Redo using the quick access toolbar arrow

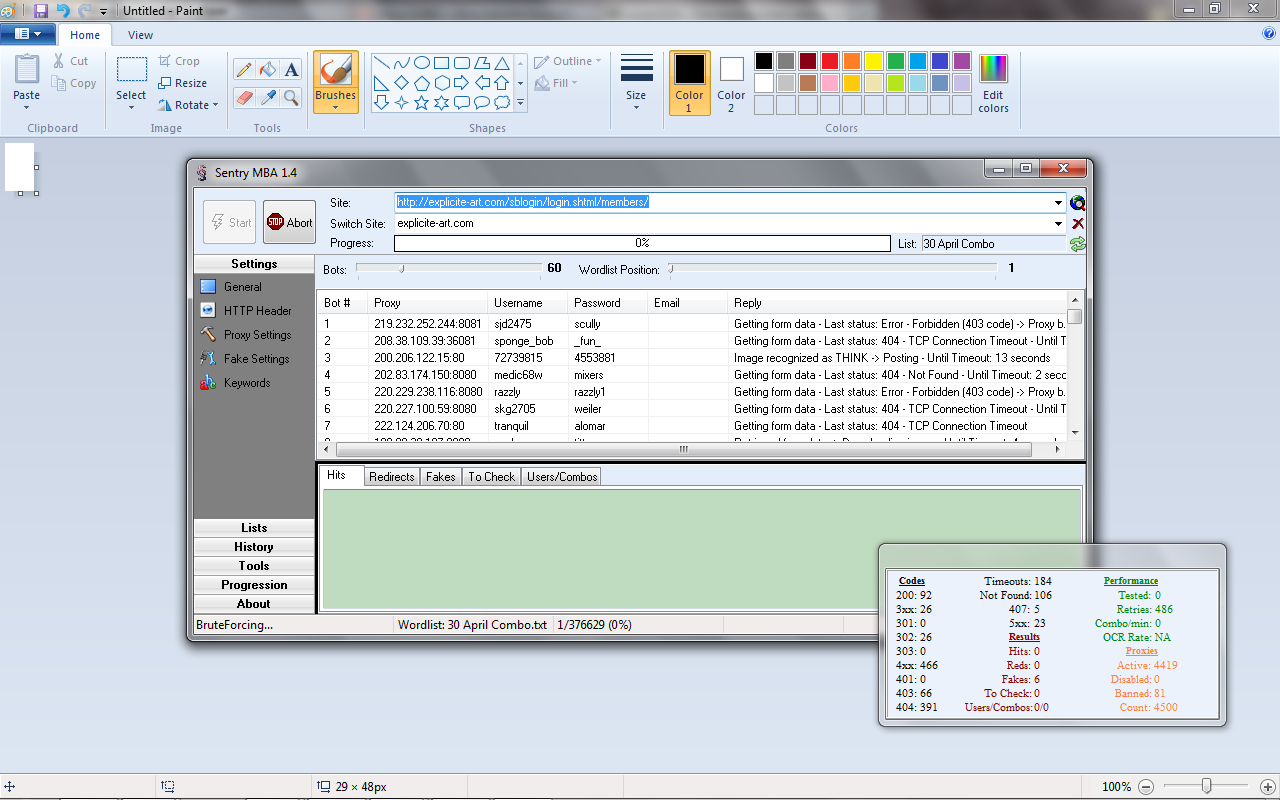[84, 10]
